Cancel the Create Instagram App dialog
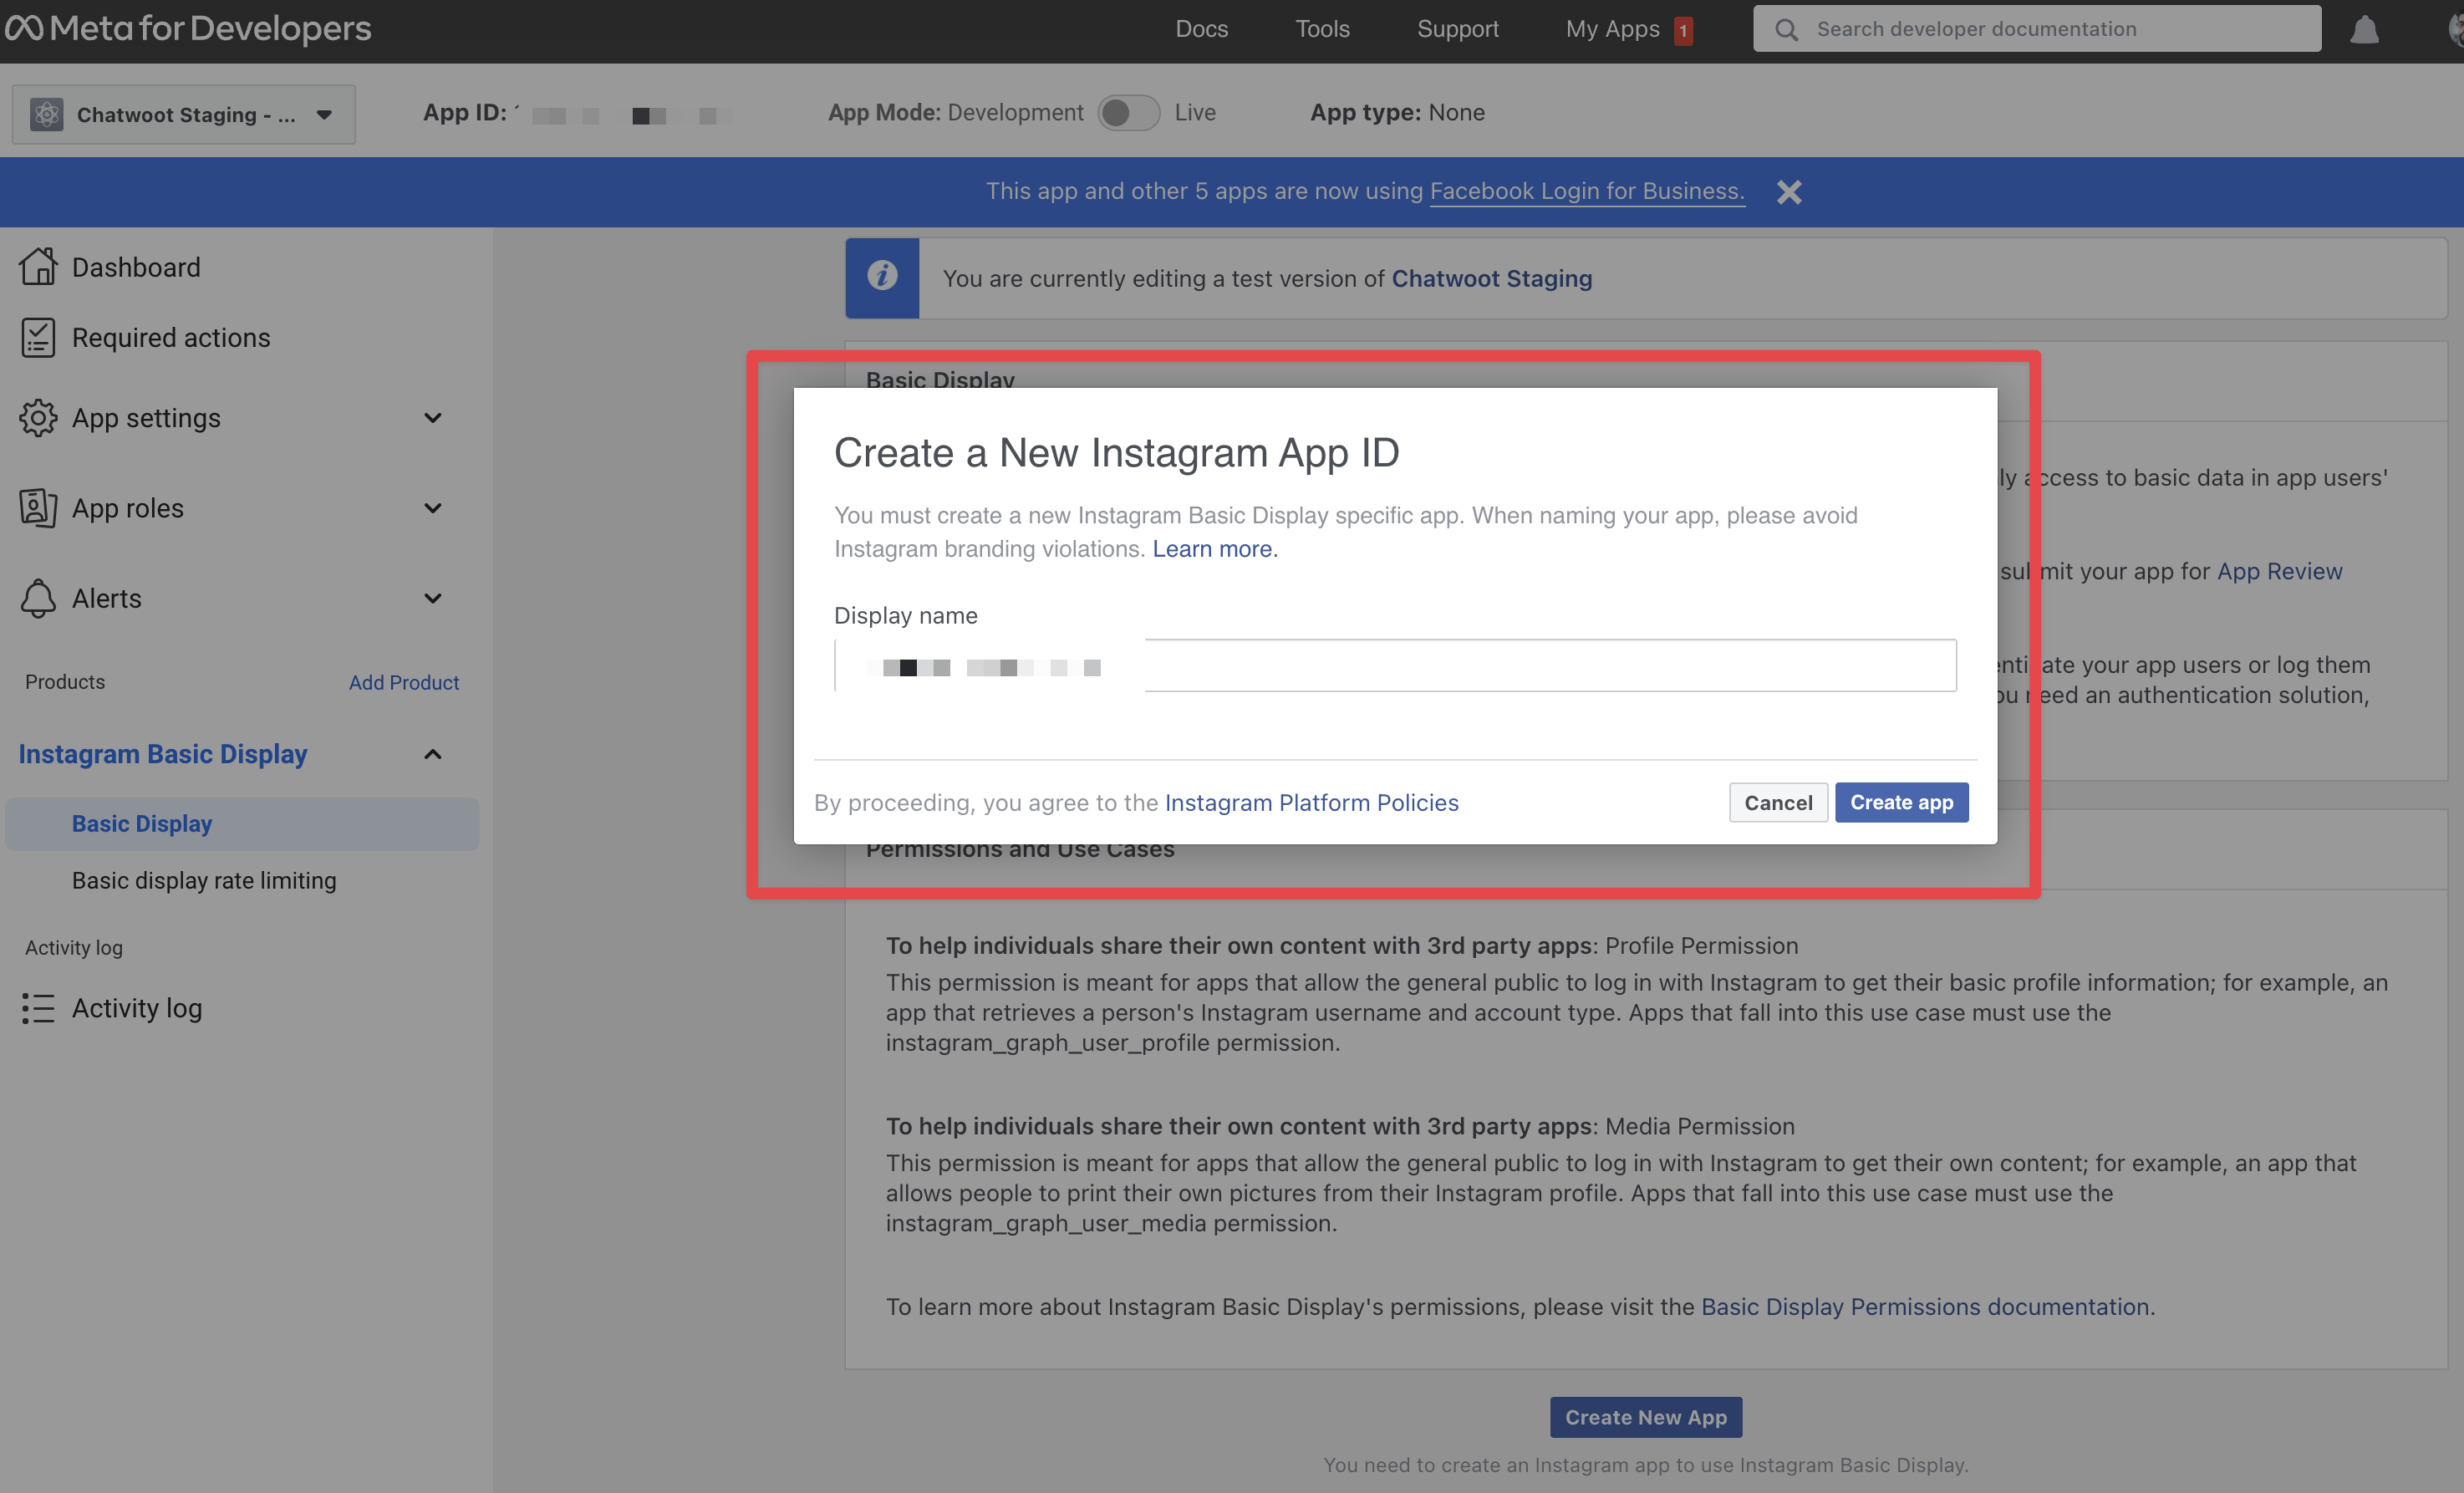Image resolution: width=2464 pixels, height=1493 pixels. click(1777, 802)
